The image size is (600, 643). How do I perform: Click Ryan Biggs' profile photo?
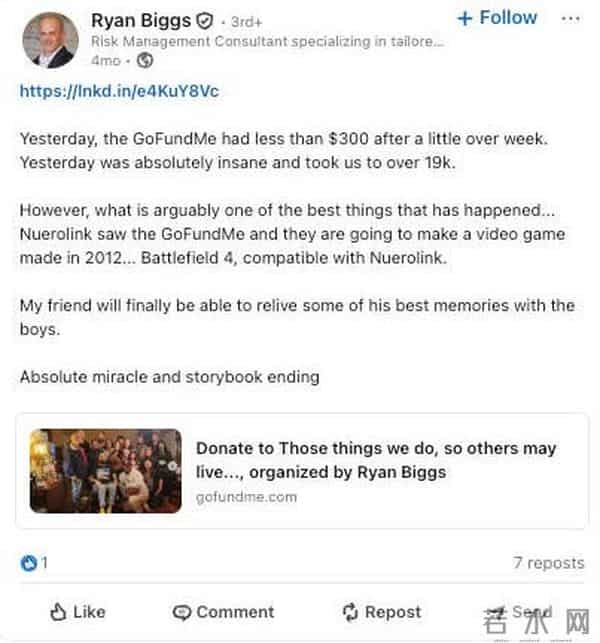[x=49, y=40]
